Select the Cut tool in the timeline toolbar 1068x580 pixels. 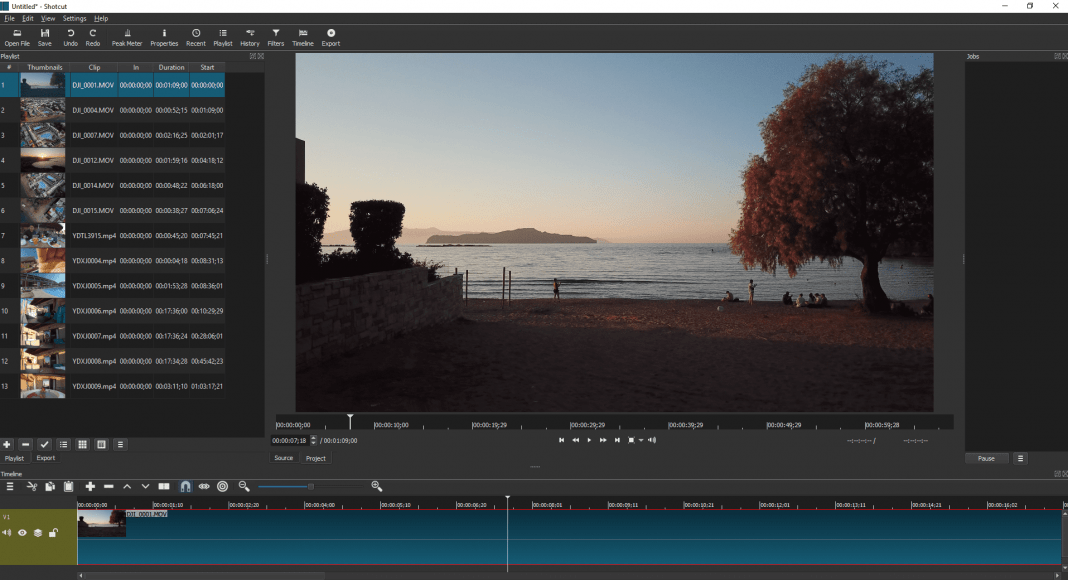pyautogui.click(x=31, y=486)
